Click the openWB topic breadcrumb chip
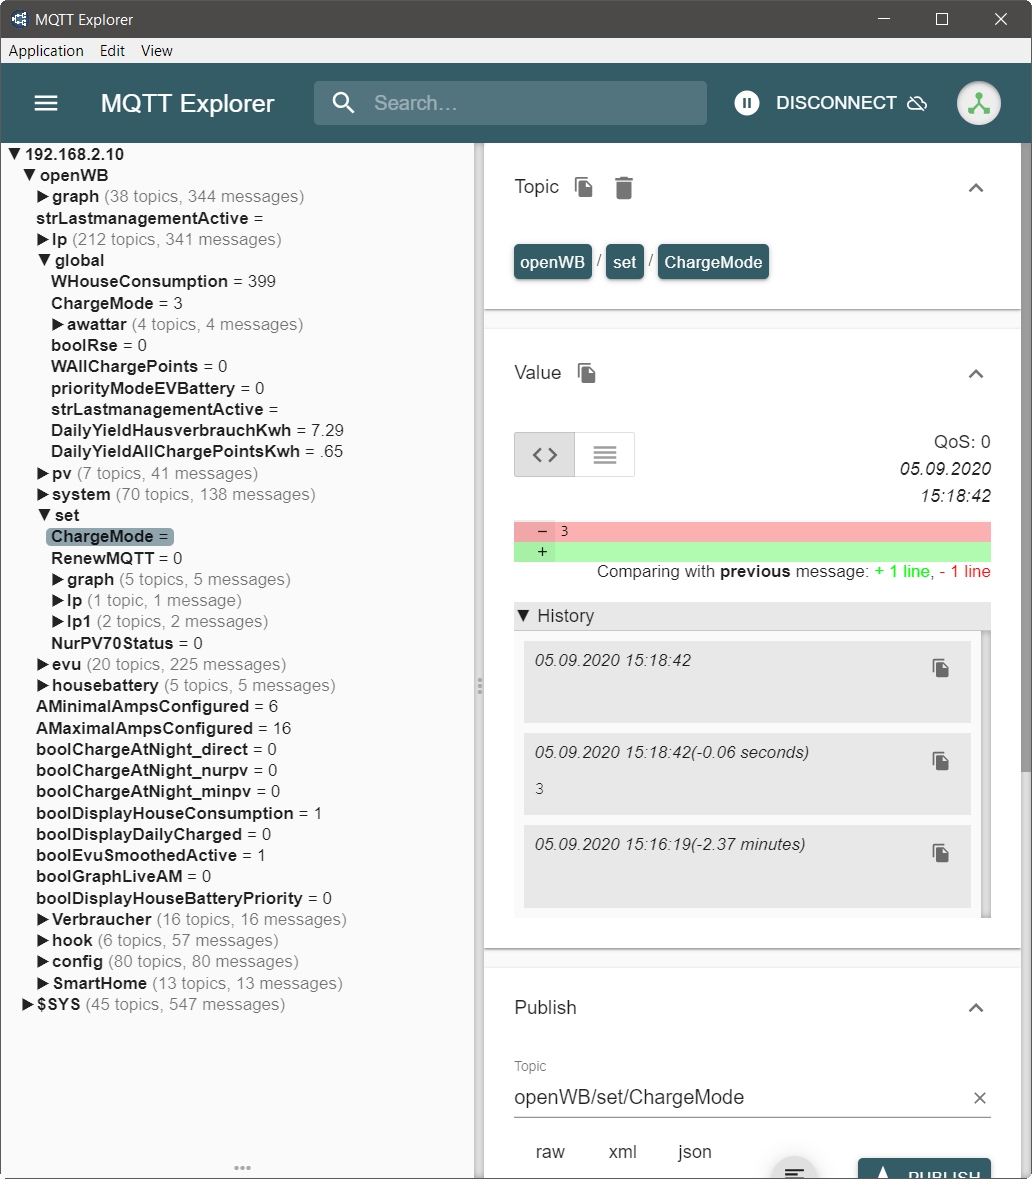The width and height of the screenshot is (1032, 1179). pos(552,262)
